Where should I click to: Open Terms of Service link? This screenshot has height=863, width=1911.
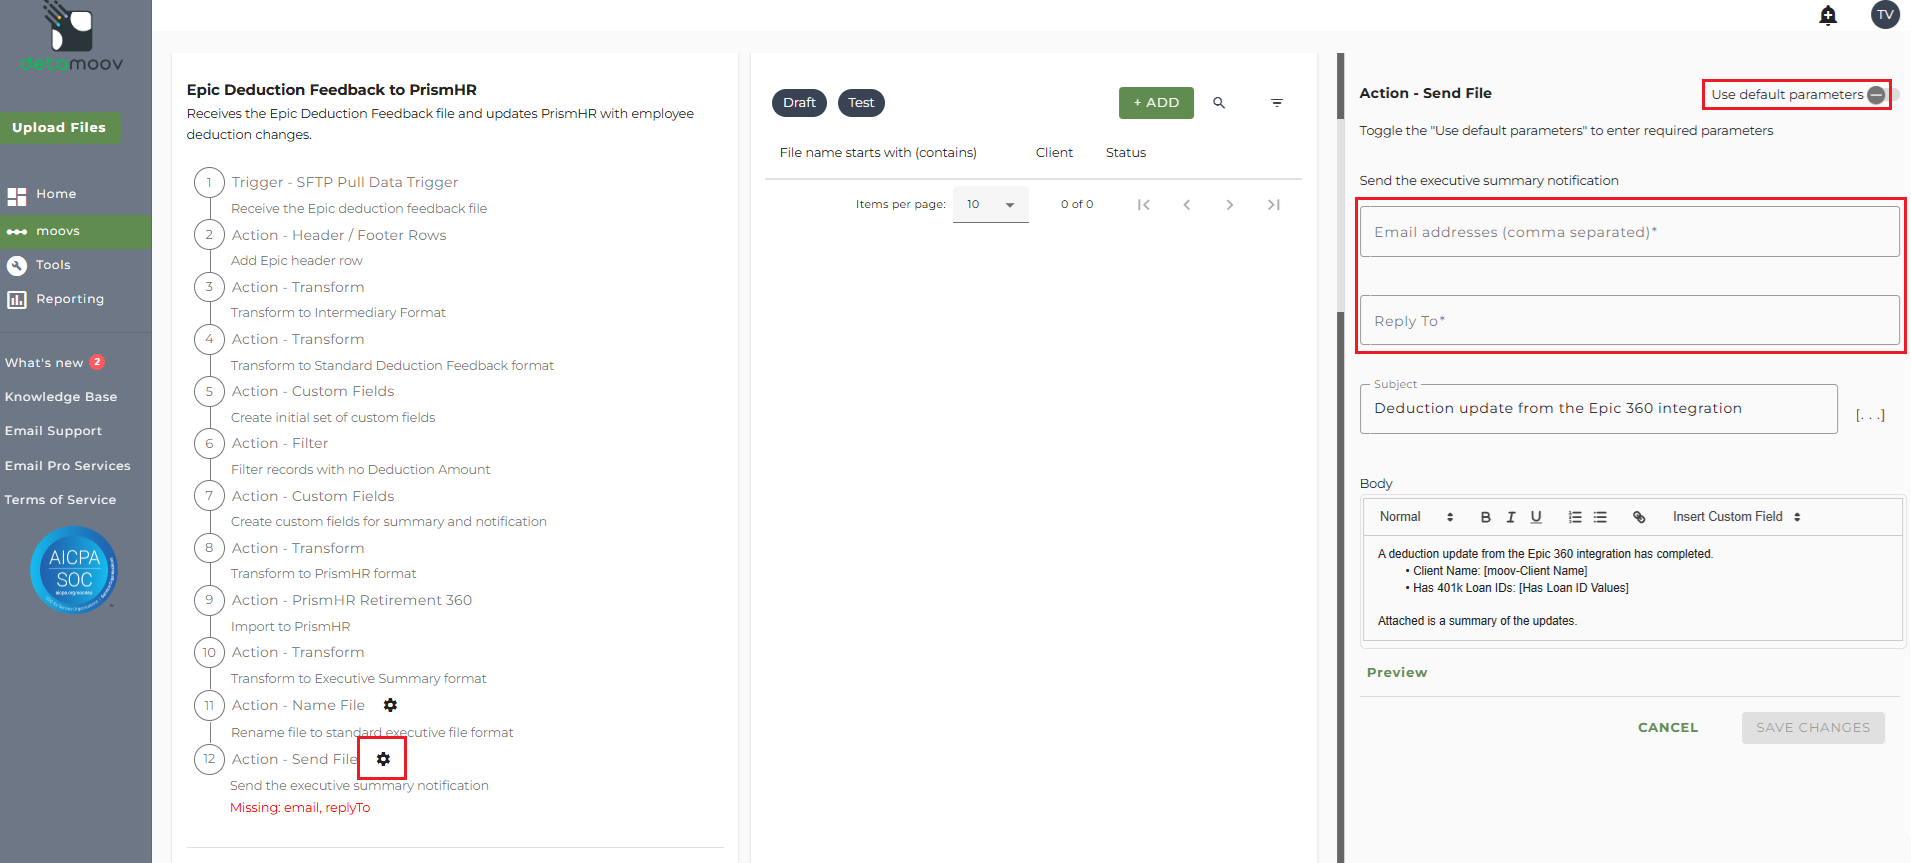pos(60,500)
